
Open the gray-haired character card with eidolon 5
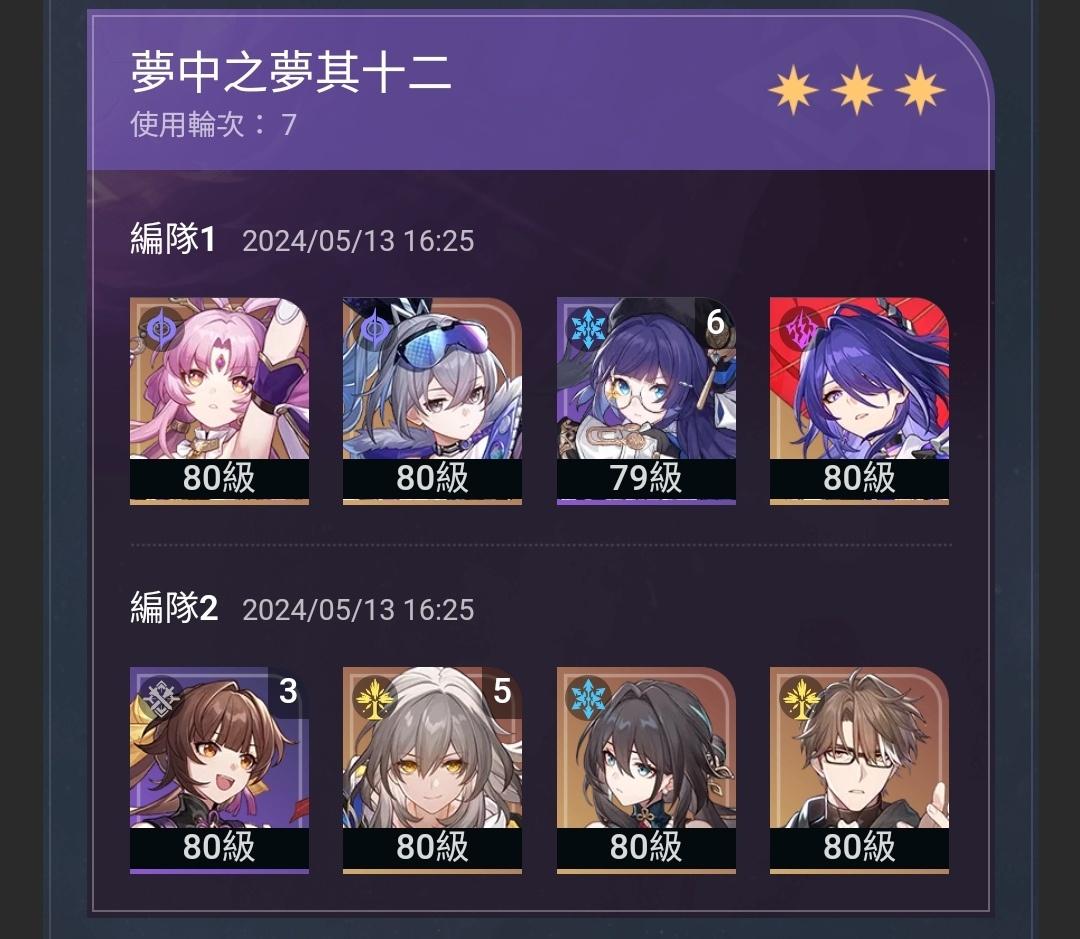coord(433,770)
